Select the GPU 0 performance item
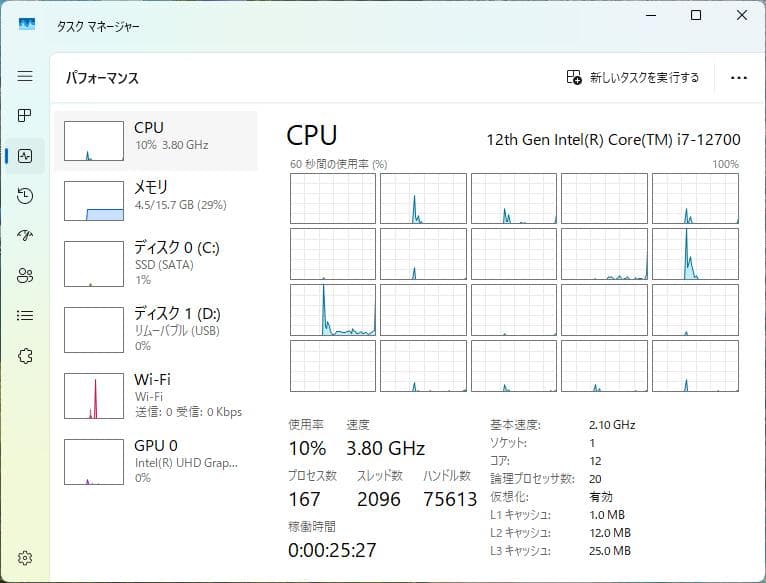 pyautogui.click(x=160, y=461)
